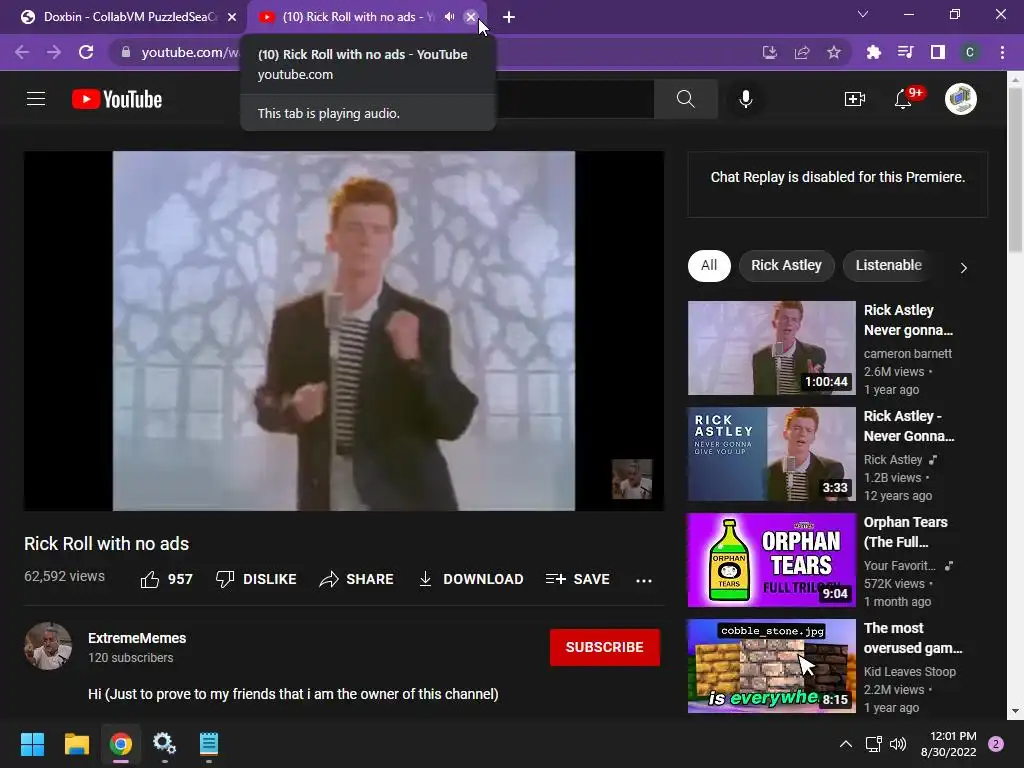Screen dimensions: 1024x768
Task: Open the 3:33 Never Gonna Give You Up thumbnail
Action: click(772, 454)
